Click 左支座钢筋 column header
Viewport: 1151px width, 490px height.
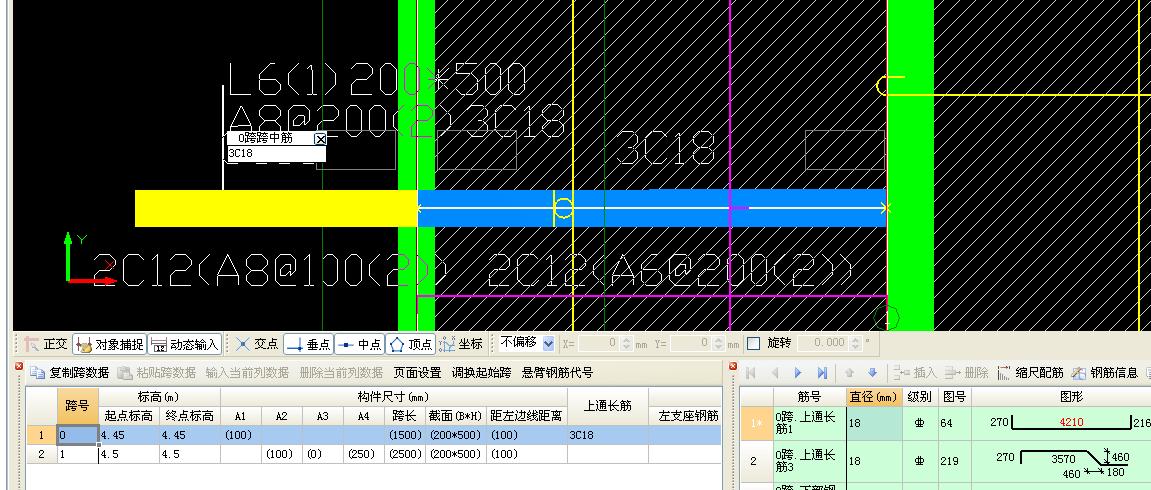point(688,416)
